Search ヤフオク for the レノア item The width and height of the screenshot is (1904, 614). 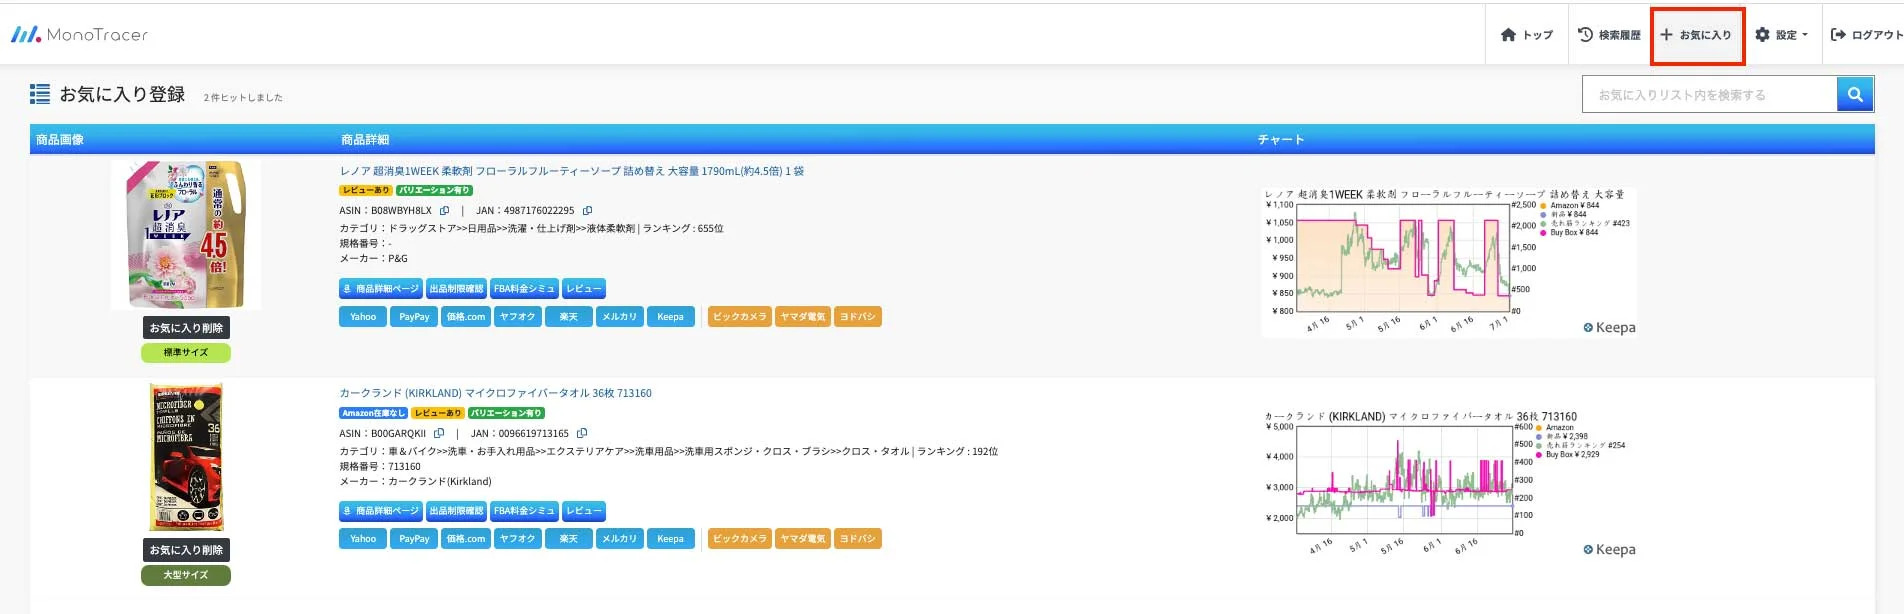(517, 317)
